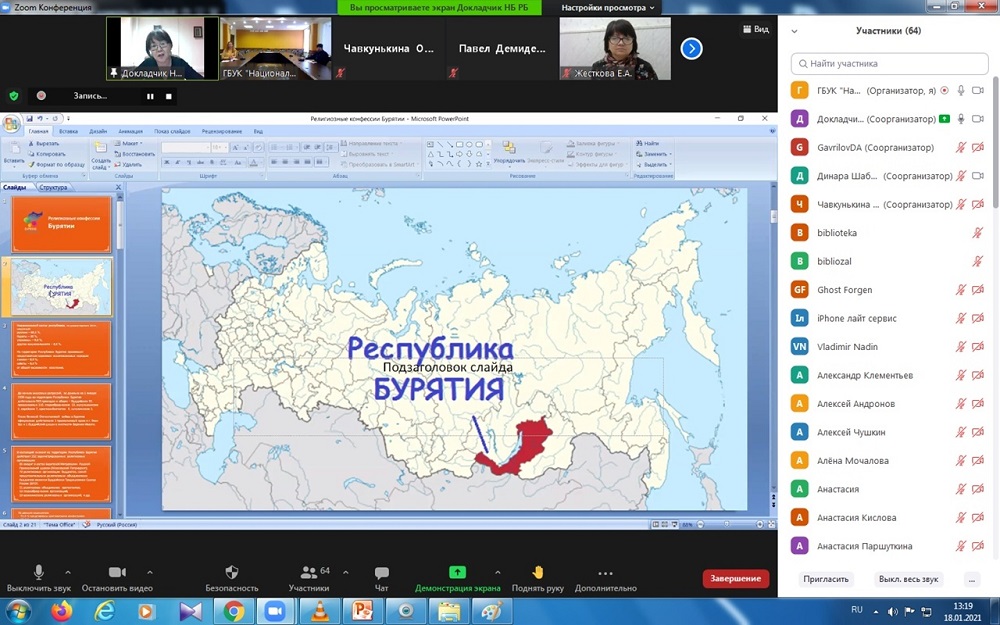Click Создать слайд in the ribbon
The image size is (1000, 625).
[101, 156]
